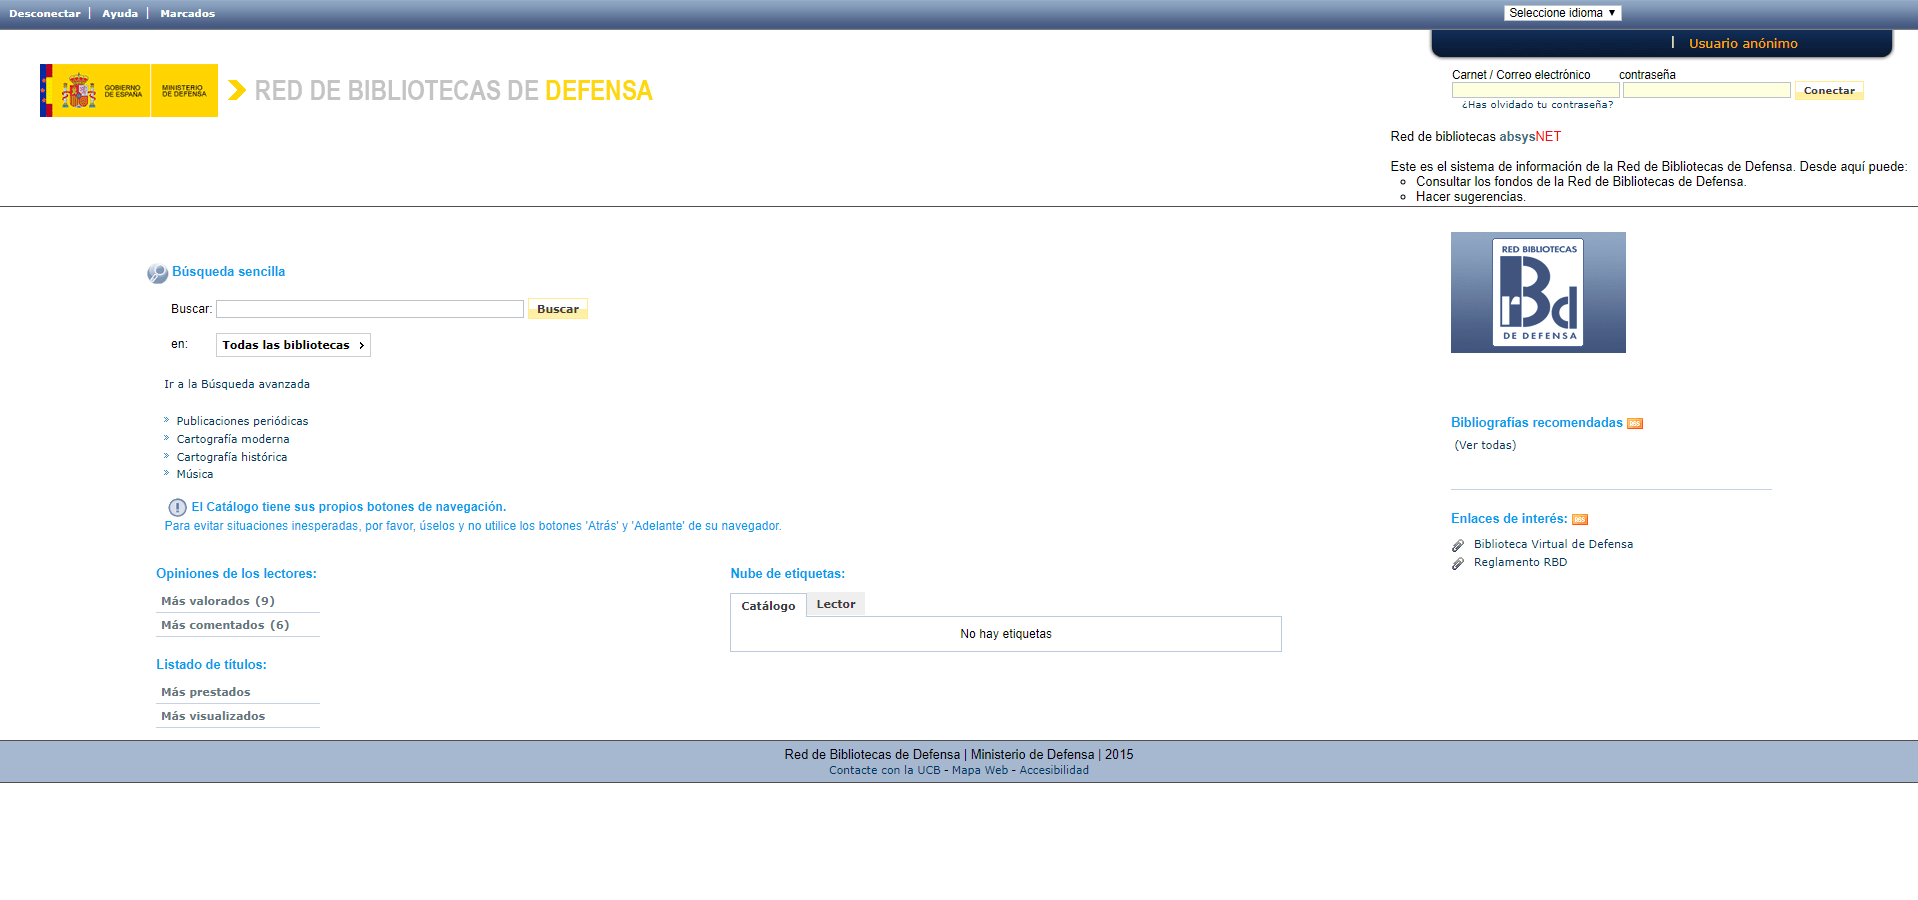Image resolution: width=1918 pixels, height=900 pixels.
Task: Click the RSS icon beside Enlaces de interés
Action: 1580,519
